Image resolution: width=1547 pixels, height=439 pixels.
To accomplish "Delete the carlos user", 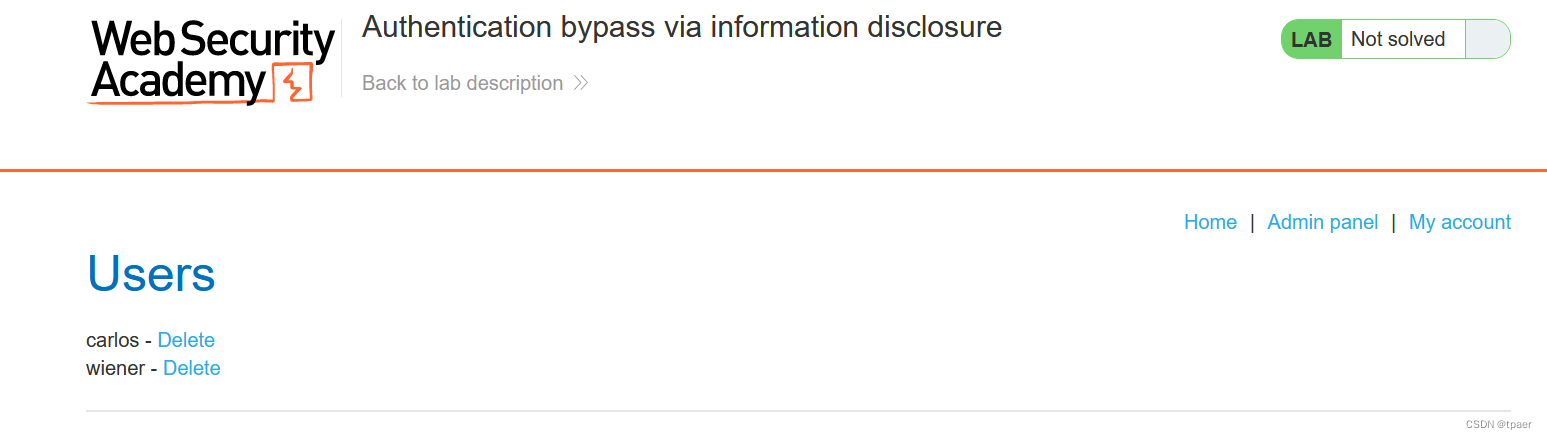I will click(x=186, y=340).
